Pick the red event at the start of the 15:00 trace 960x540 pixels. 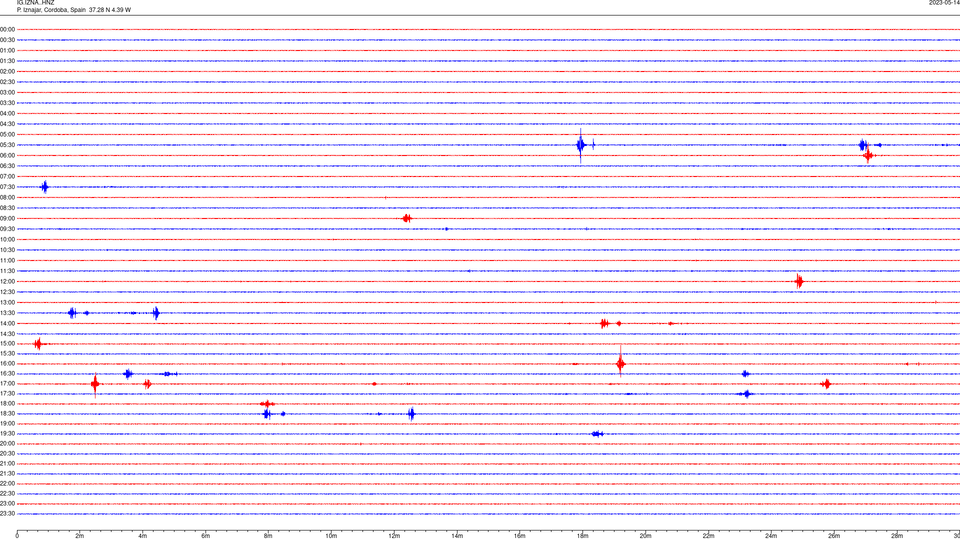[x=38, y=344]
